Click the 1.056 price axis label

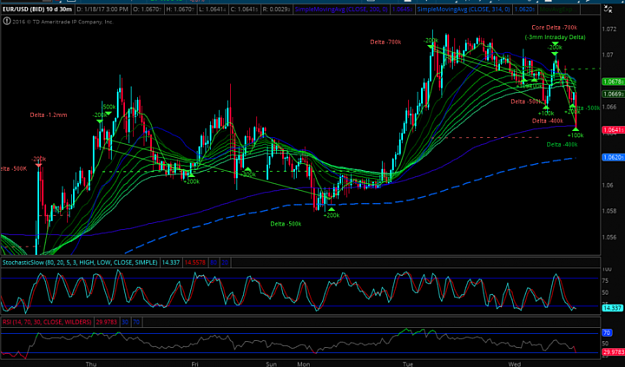[609, 237]
